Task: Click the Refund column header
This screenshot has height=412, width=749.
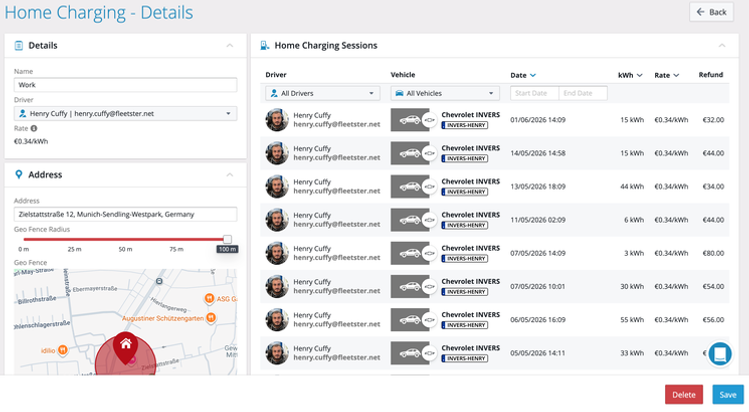Action: point(711,74)
